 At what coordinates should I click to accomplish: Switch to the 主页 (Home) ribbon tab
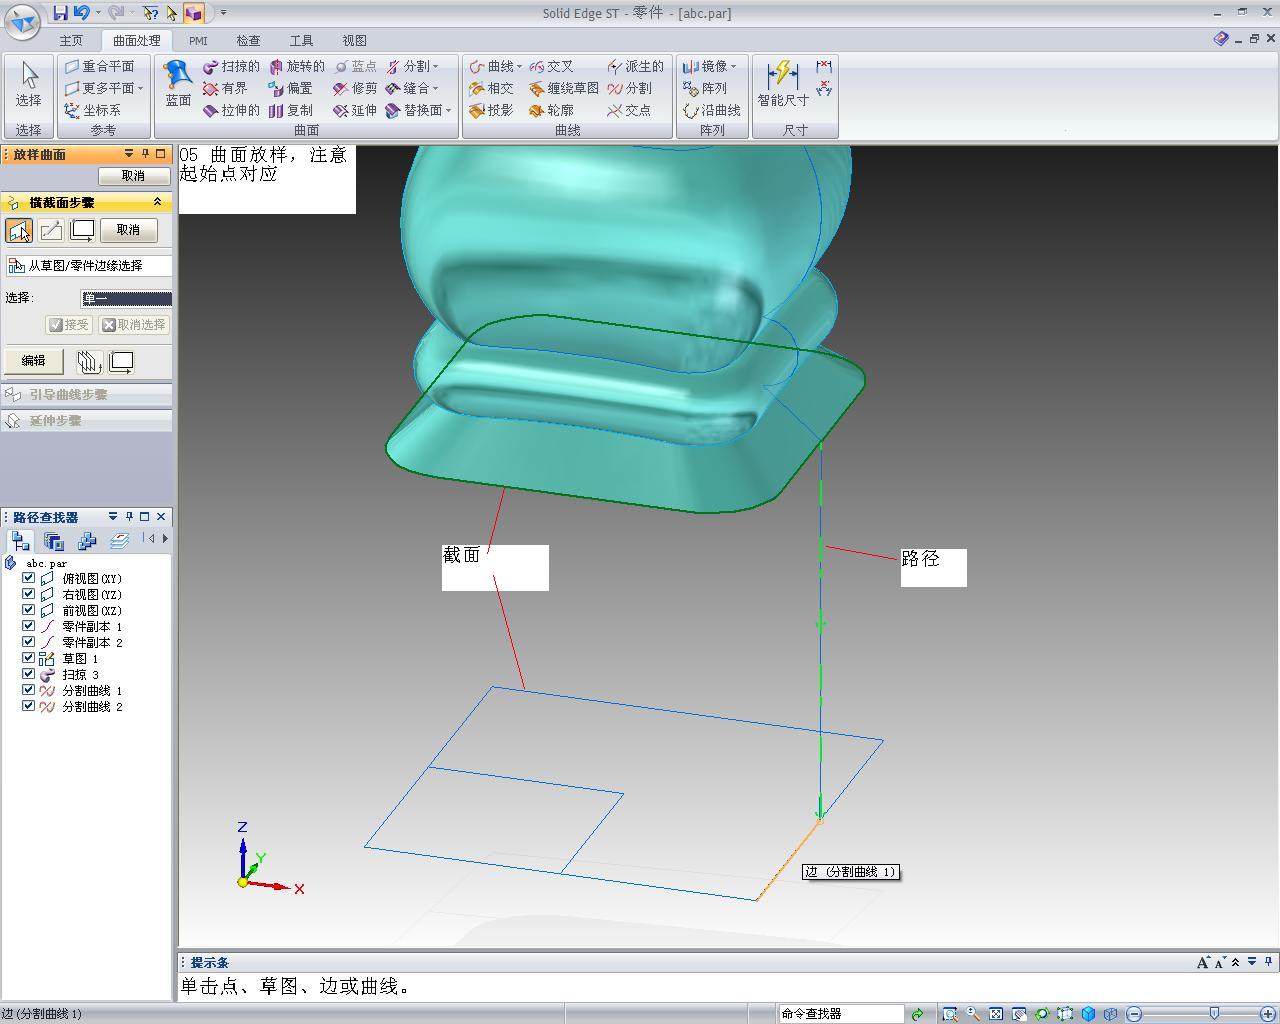(x=71, y=41)
